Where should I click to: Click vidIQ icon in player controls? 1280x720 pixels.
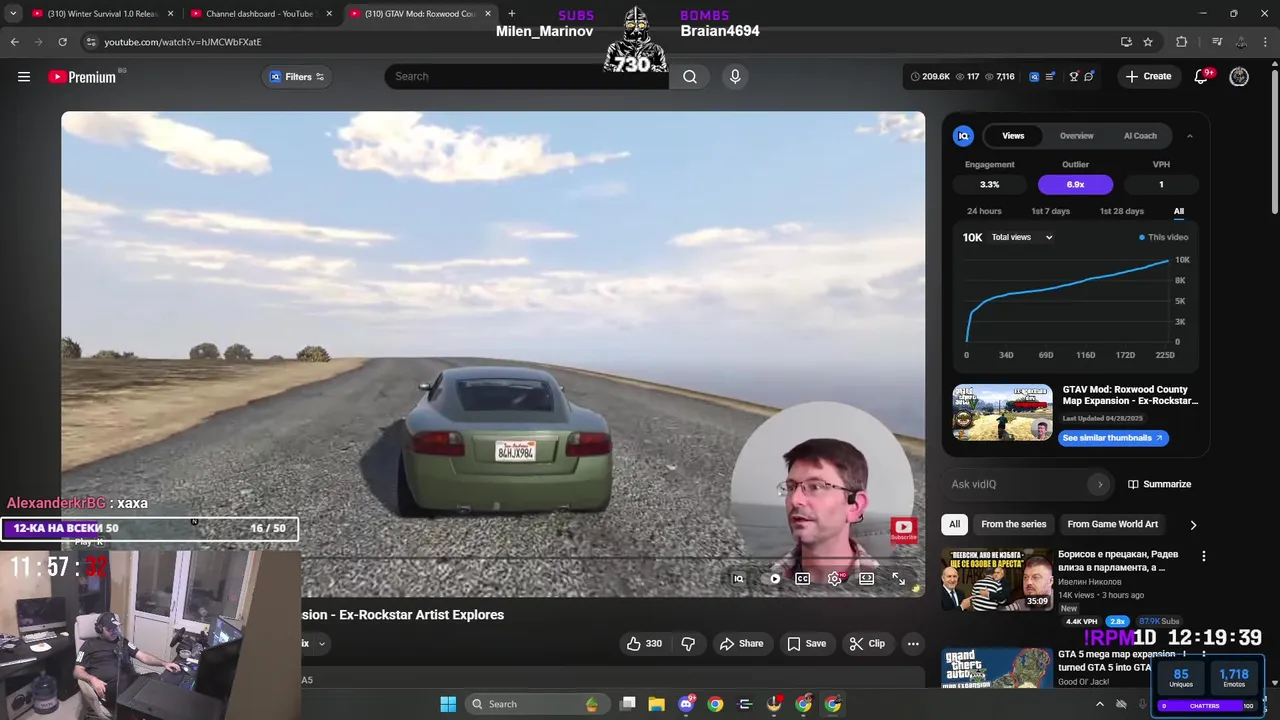tap(739, 578)
